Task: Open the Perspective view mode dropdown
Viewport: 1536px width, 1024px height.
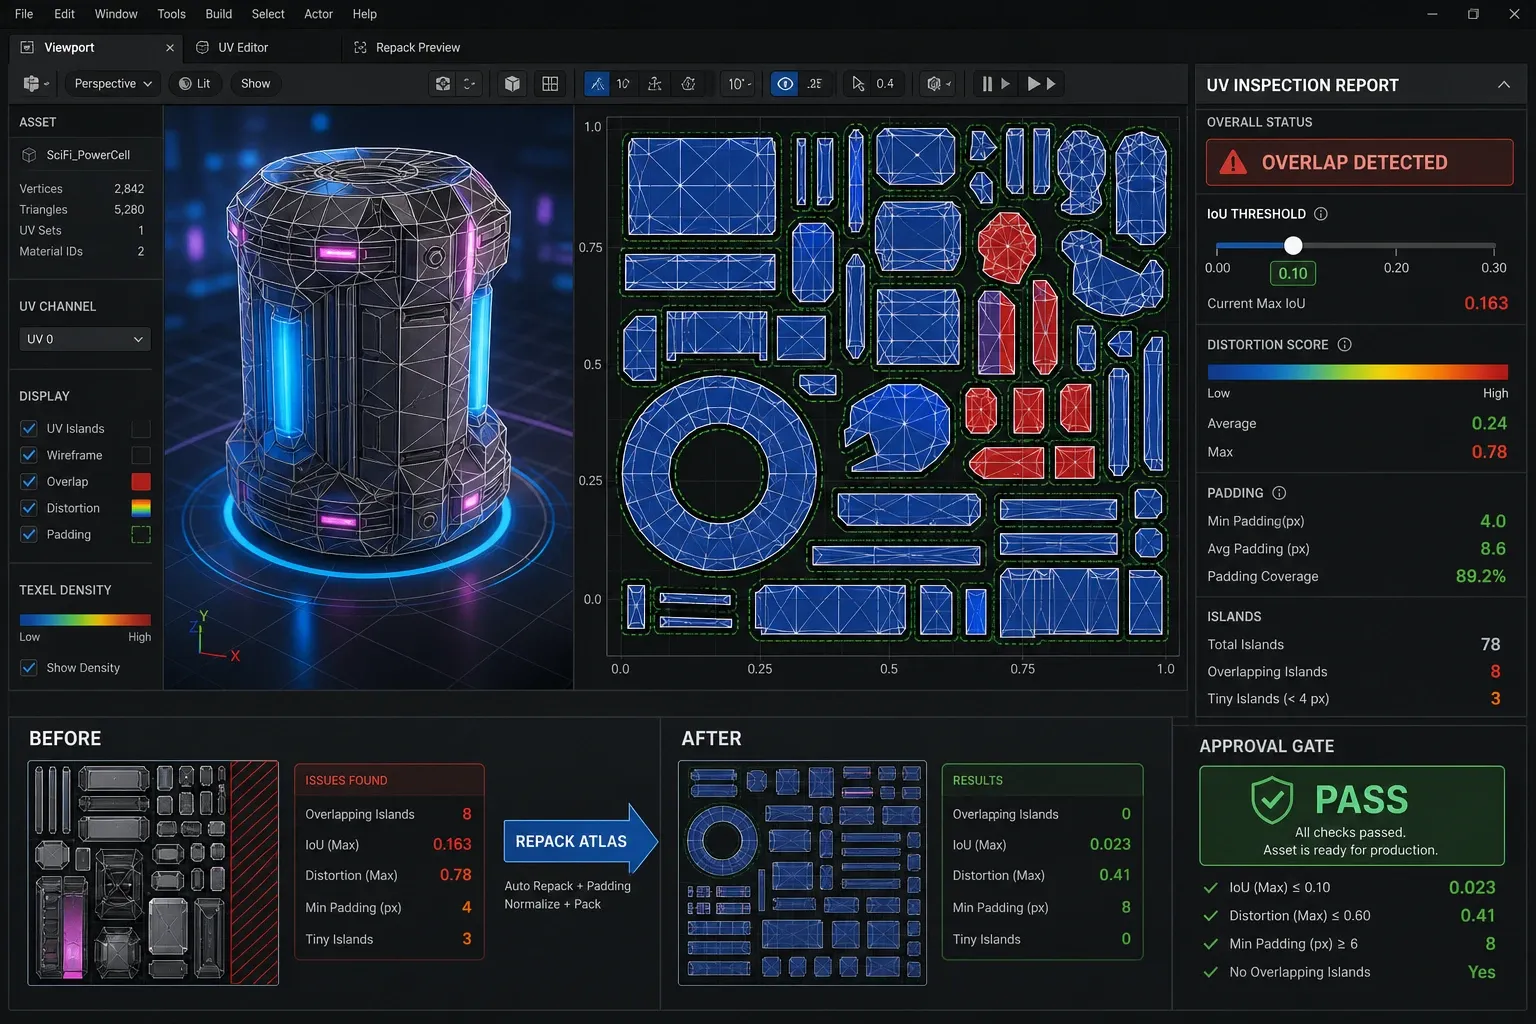Action: point(113,84)
